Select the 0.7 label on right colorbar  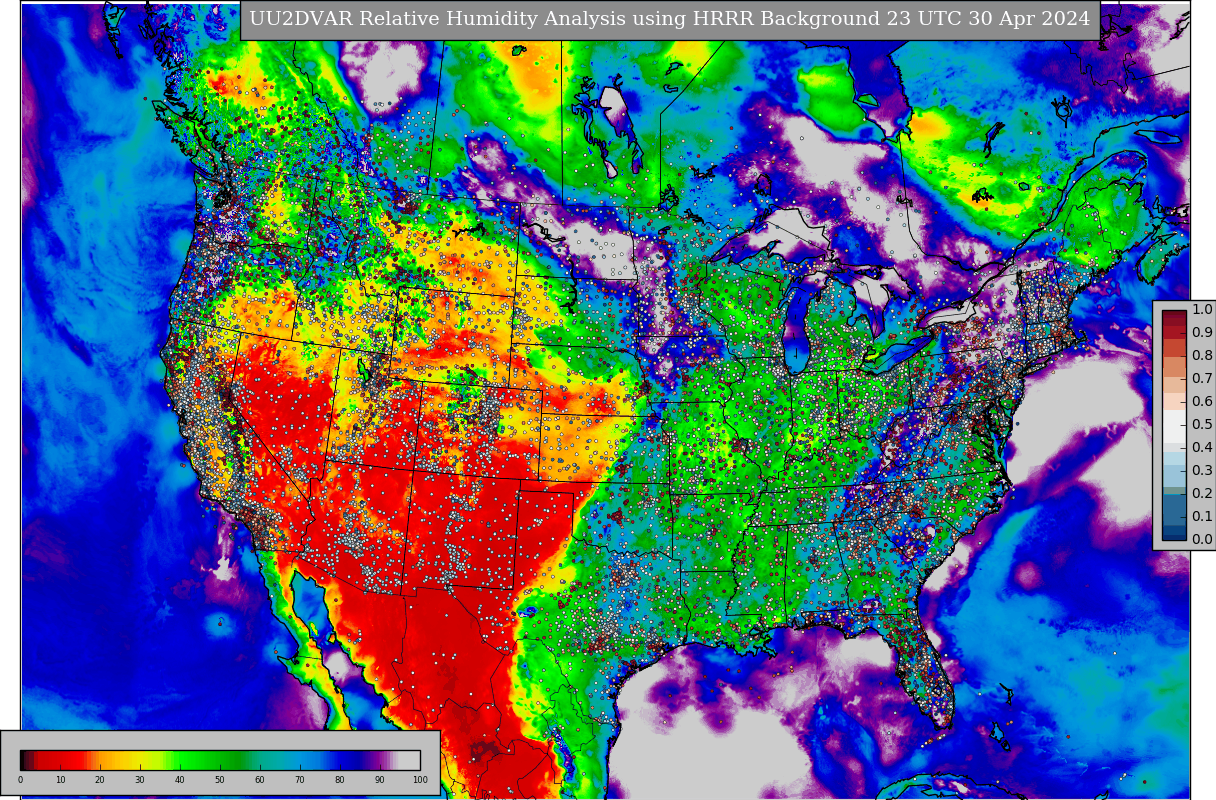(1202, 379)
